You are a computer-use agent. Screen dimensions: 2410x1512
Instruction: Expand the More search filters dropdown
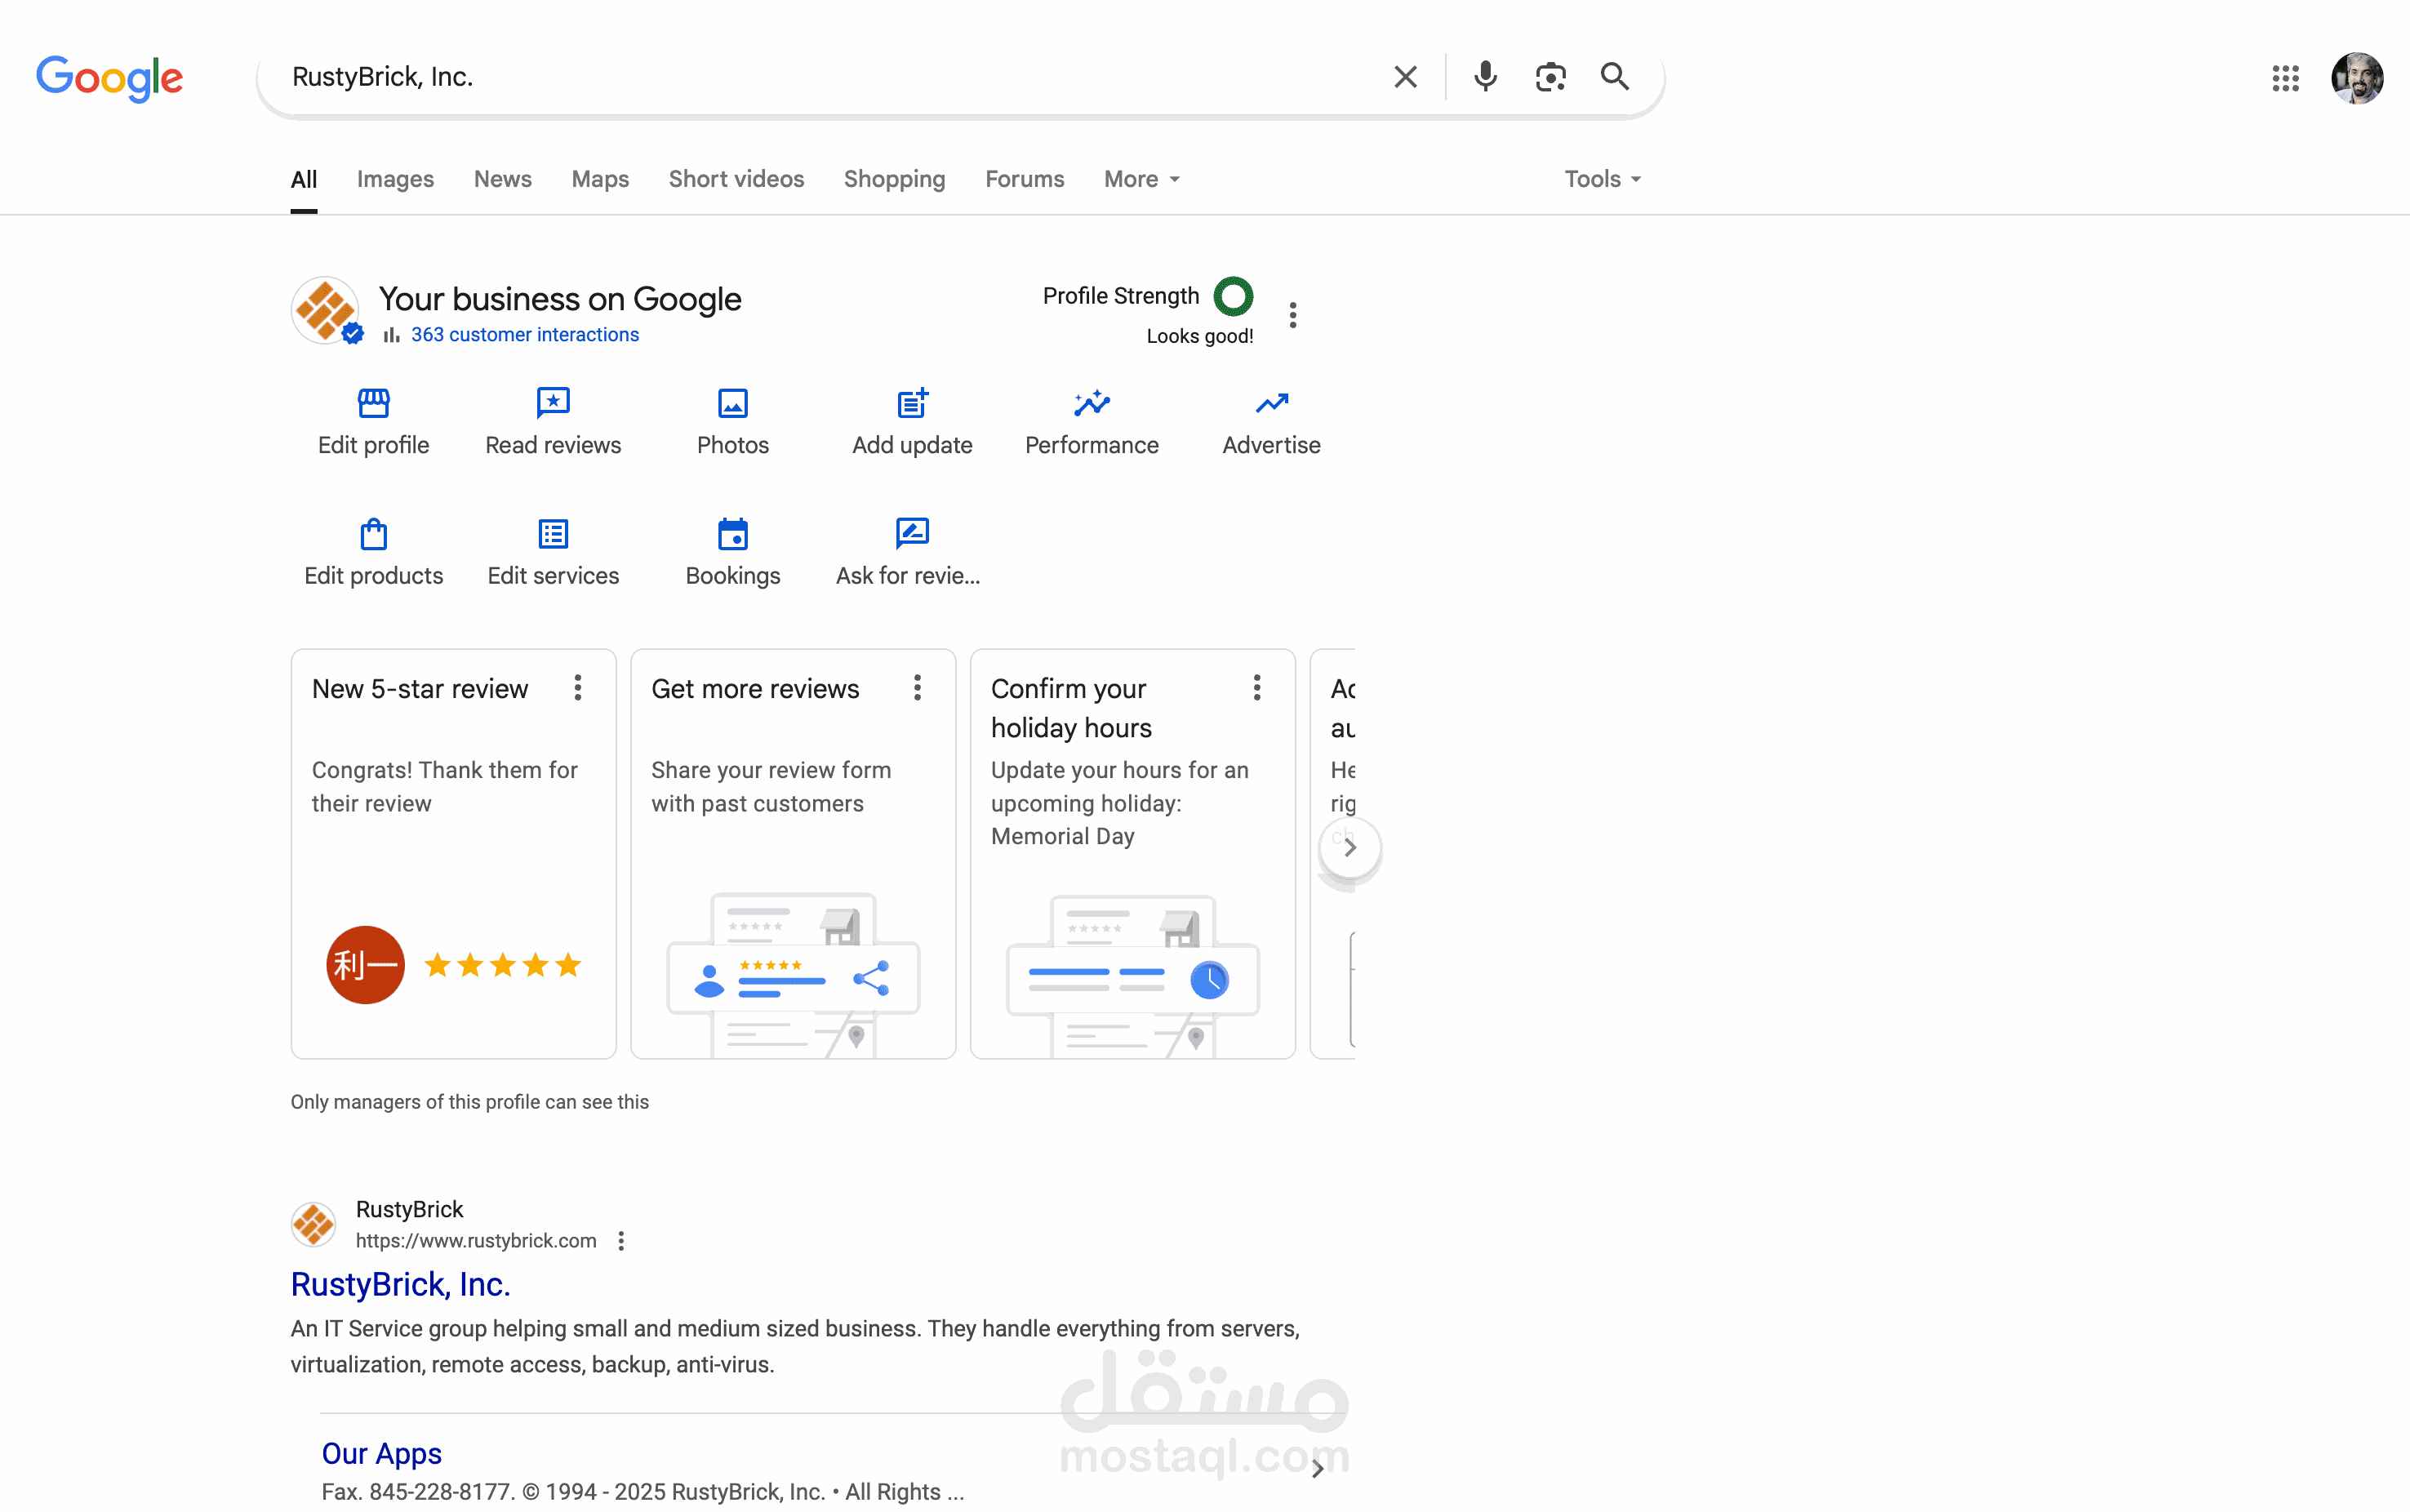click(1142, 179)
